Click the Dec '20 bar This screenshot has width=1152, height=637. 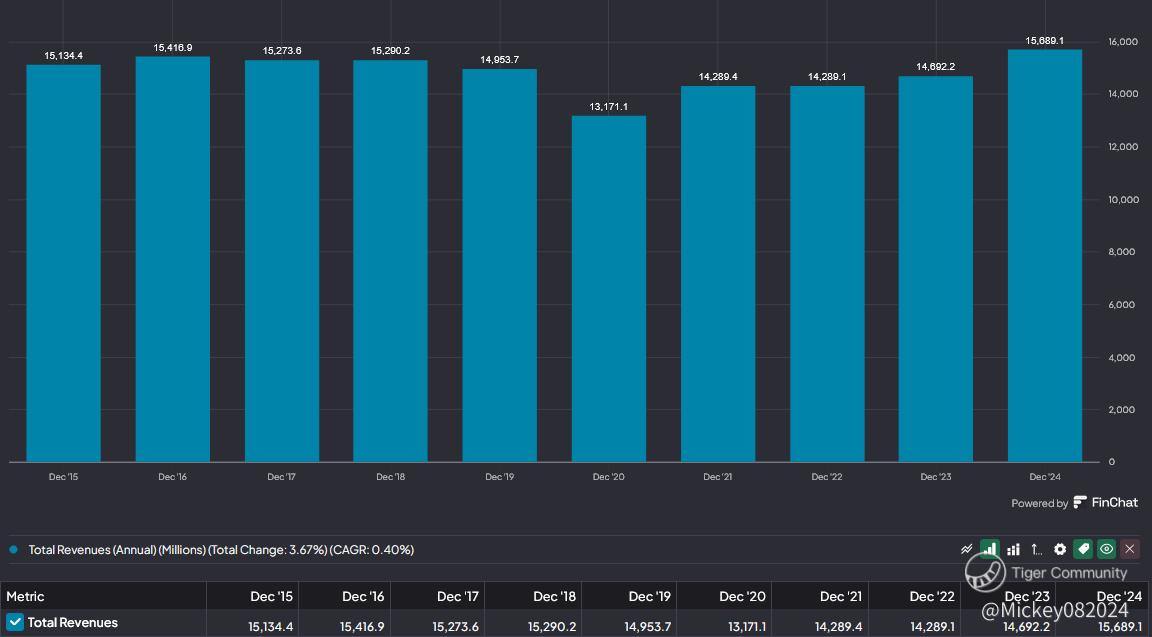point(609,289)
